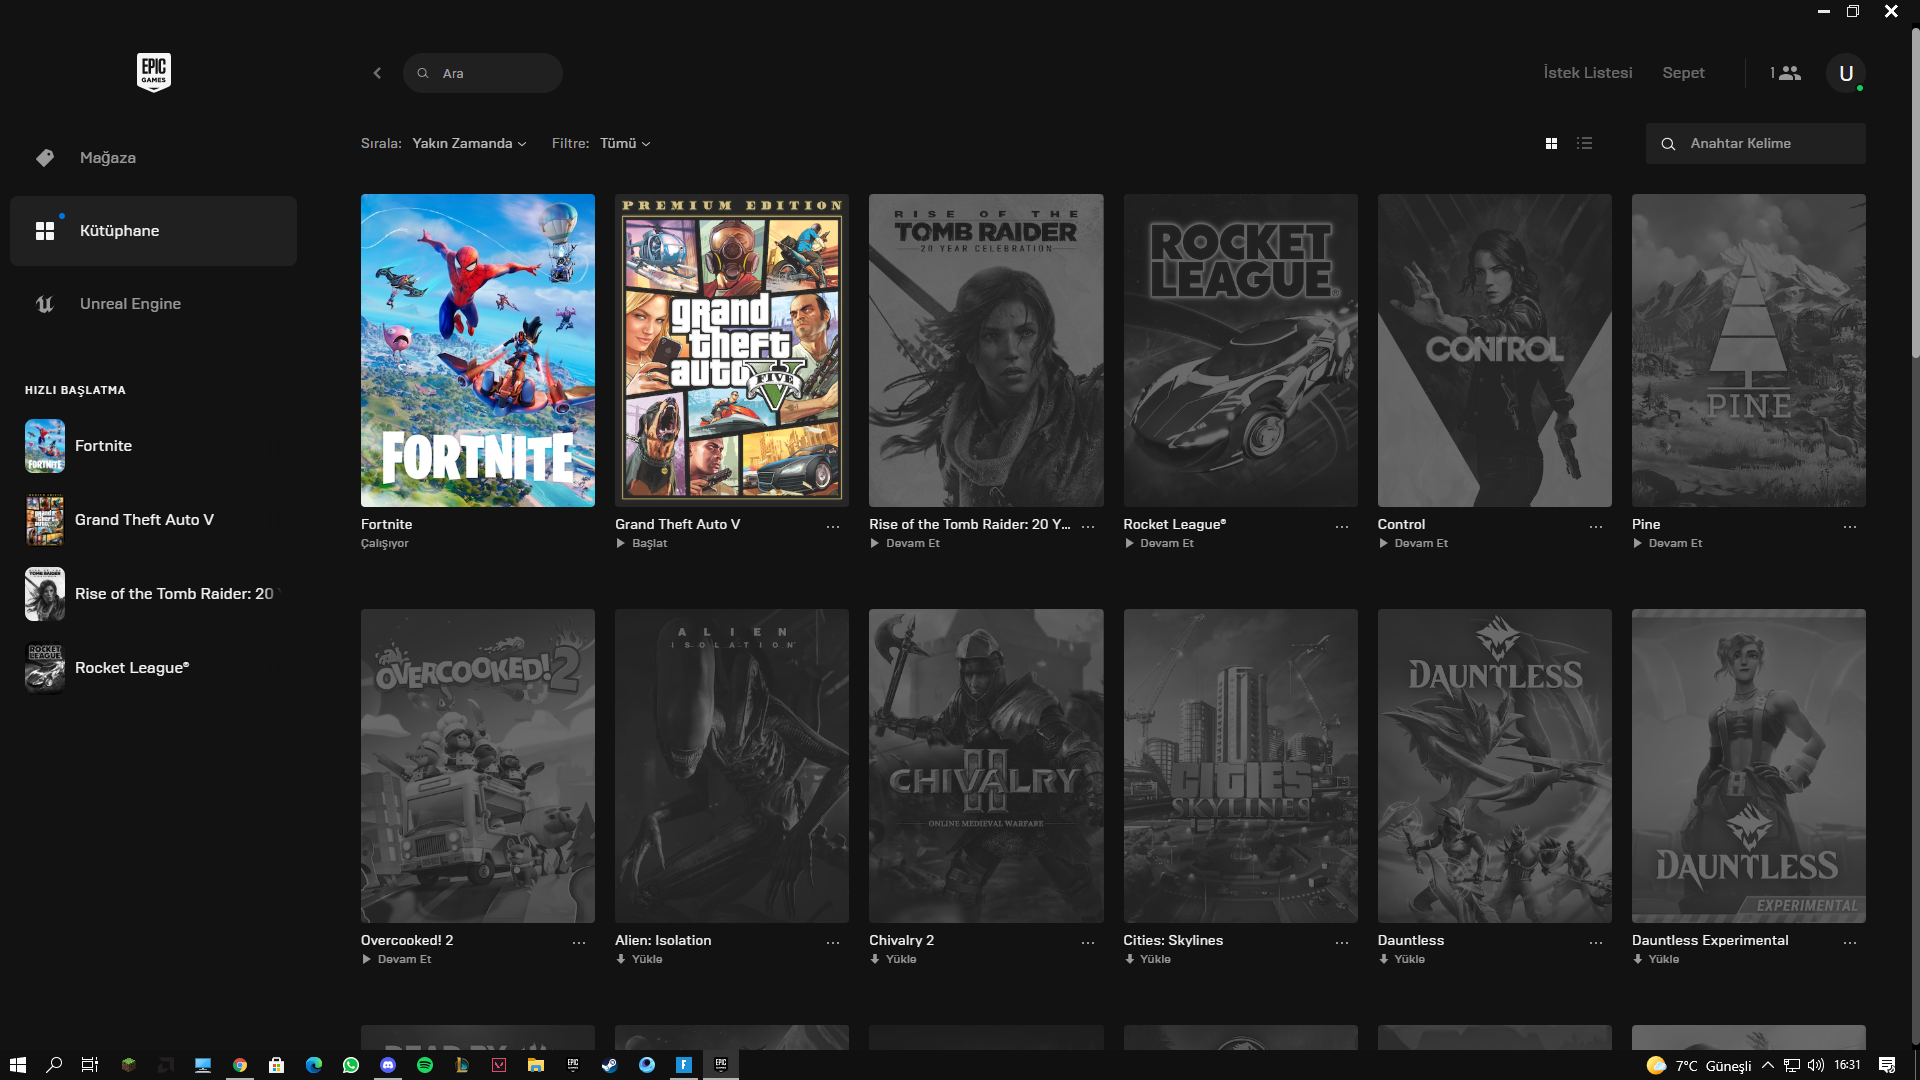Viewport: 1920px width, 1080px height.
Task: Open İstek Listesi wishlist
Action: click(1588, 73)
